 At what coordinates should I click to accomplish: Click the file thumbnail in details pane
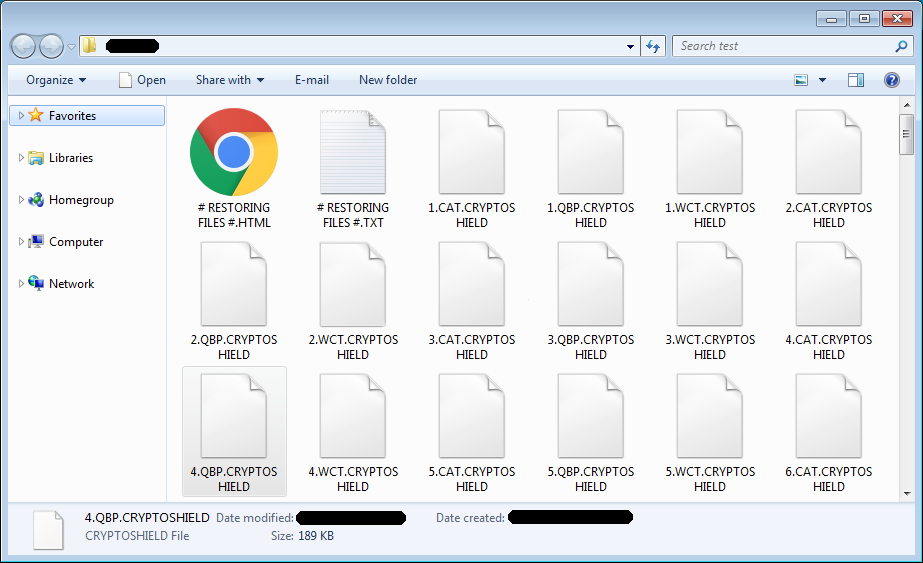coord(48,529)
